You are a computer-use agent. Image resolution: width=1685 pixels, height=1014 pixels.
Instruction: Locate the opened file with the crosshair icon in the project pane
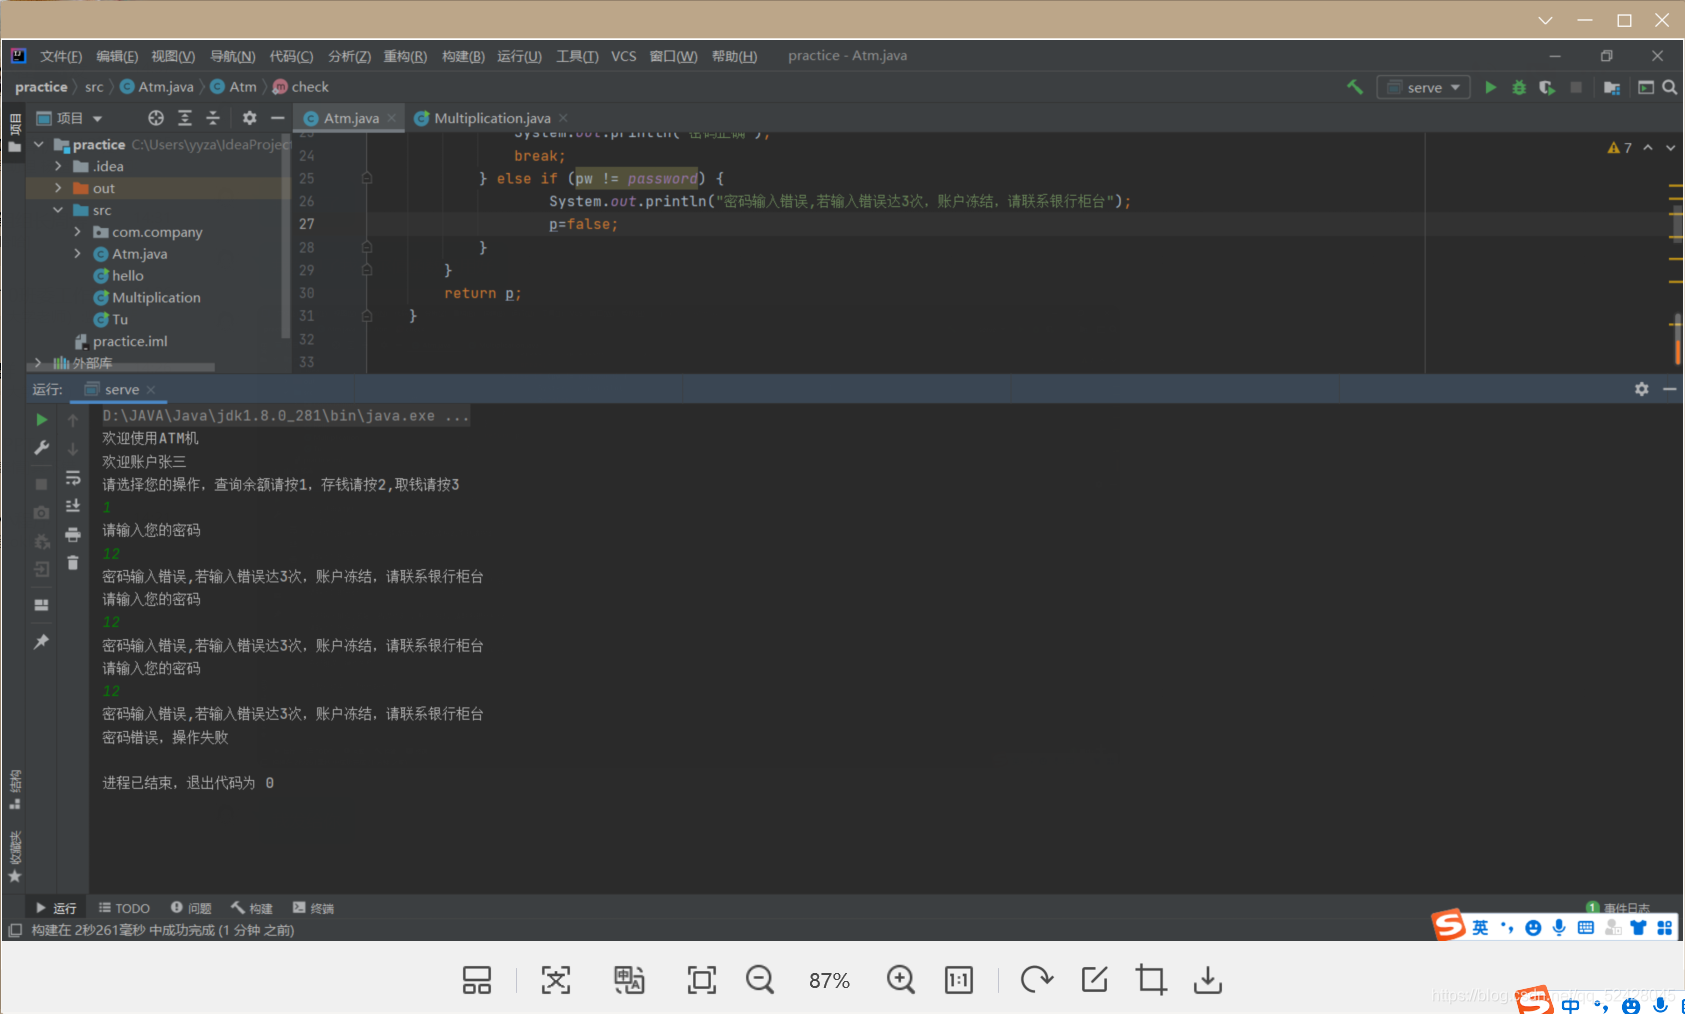(x=156, y=118)
